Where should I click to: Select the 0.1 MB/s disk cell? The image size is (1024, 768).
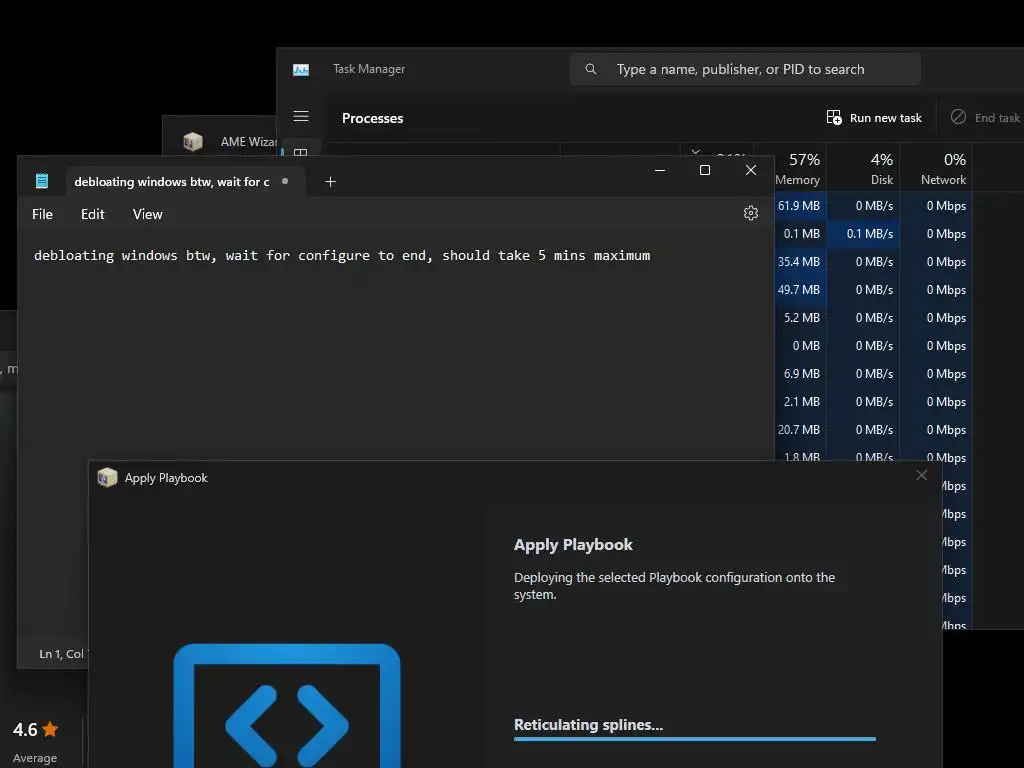pyautogui.click(x=863, y=234)
